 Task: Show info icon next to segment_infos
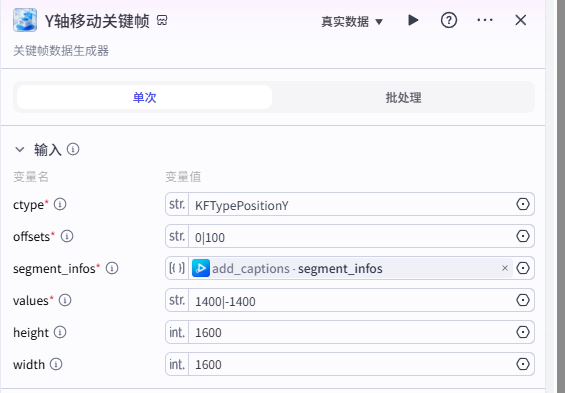coord(112,268)
